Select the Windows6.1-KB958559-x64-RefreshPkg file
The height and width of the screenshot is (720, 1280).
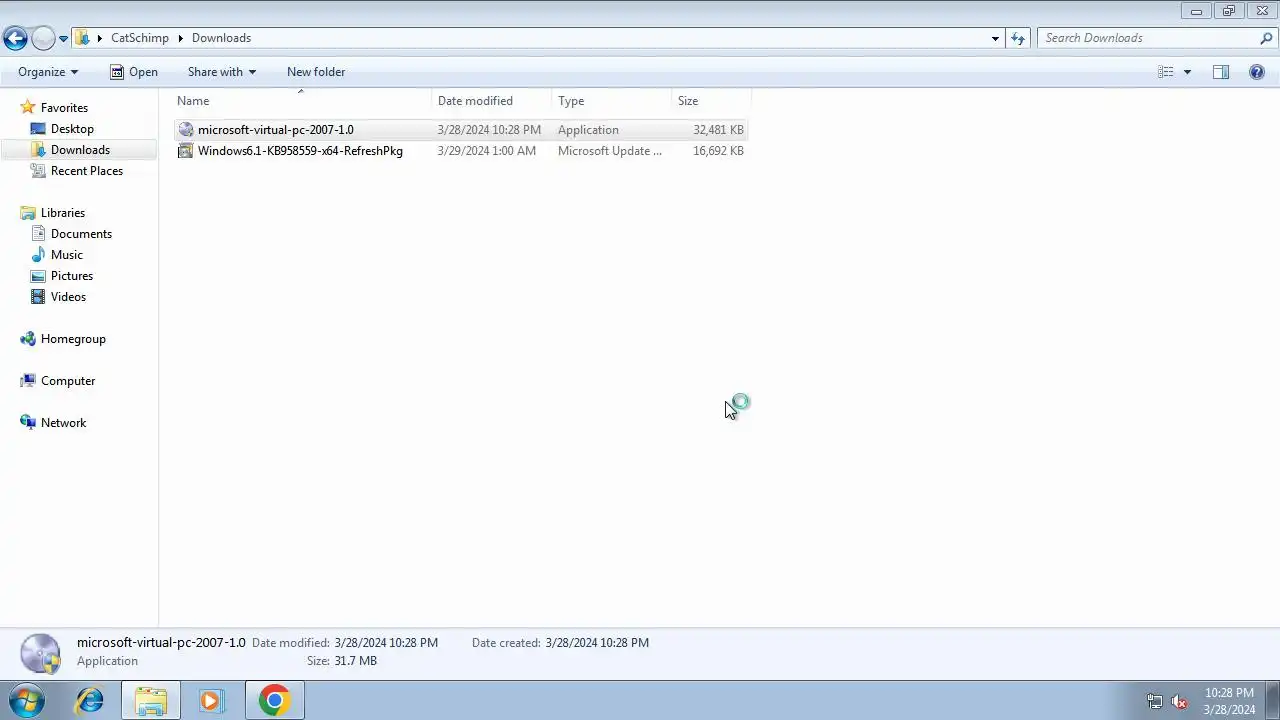tap(300, 151)
